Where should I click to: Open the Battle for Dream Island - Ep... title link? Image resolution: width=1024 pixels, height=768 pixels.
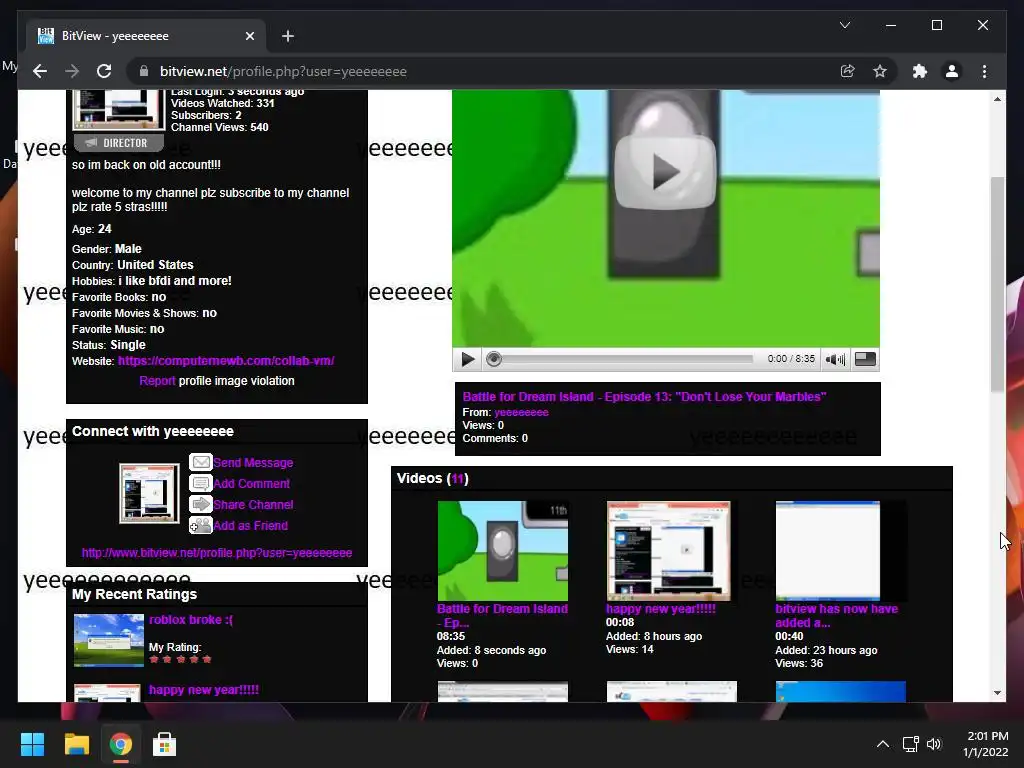coord(502,615)
